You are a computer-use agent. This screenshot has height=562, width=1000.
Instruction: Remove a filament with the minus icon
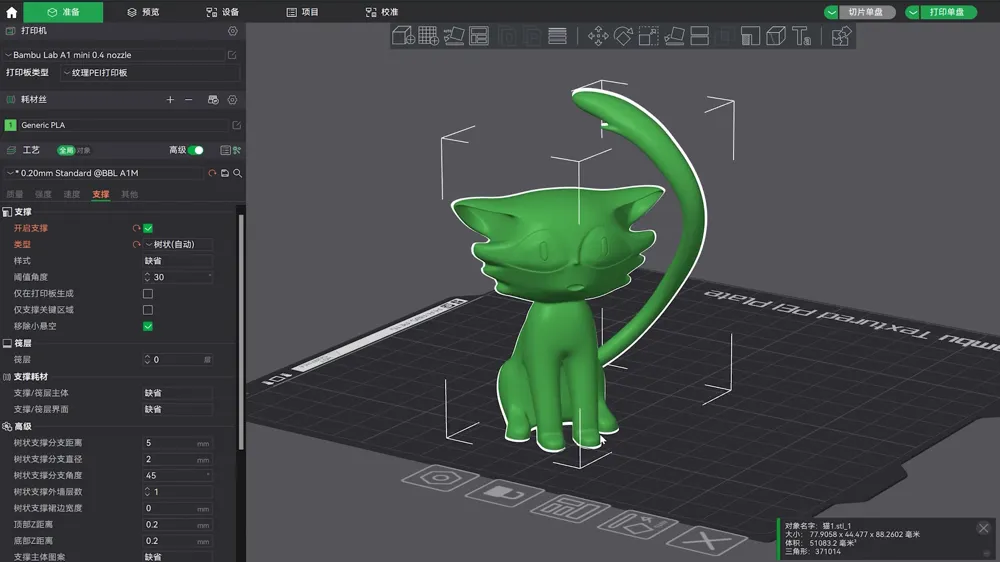pos(188,100)
